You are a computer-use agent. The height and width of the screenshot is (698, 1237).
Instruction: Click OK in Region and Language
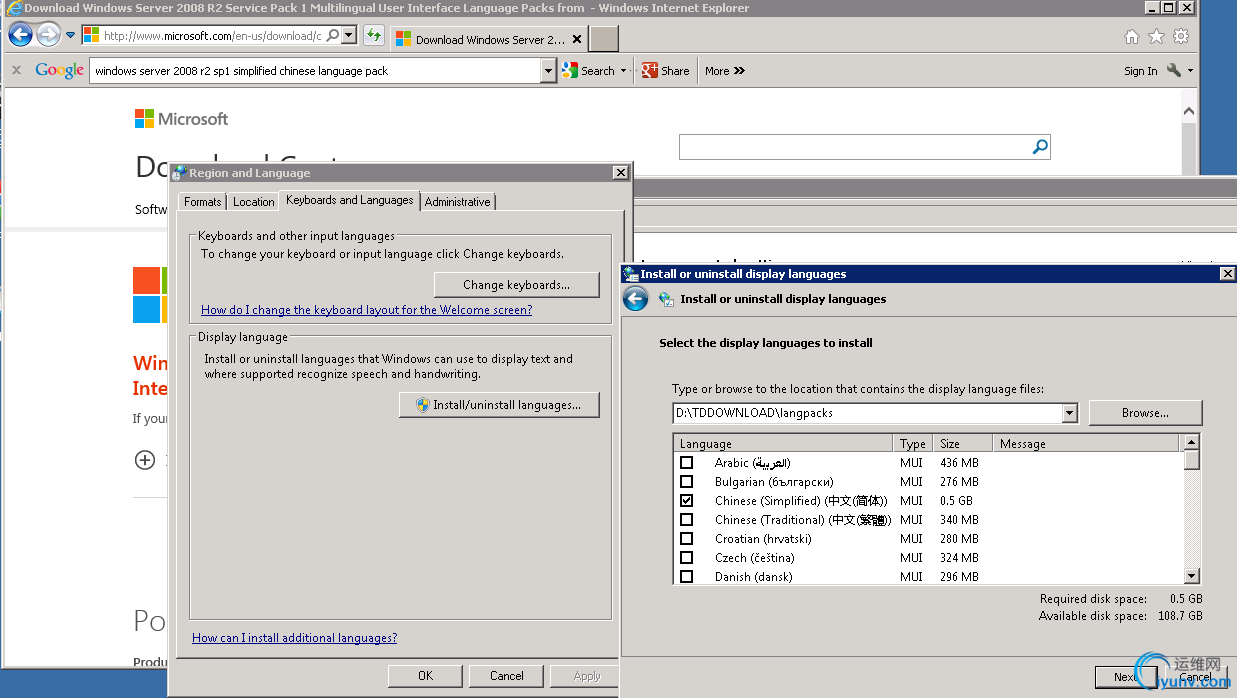click(425, 676)
